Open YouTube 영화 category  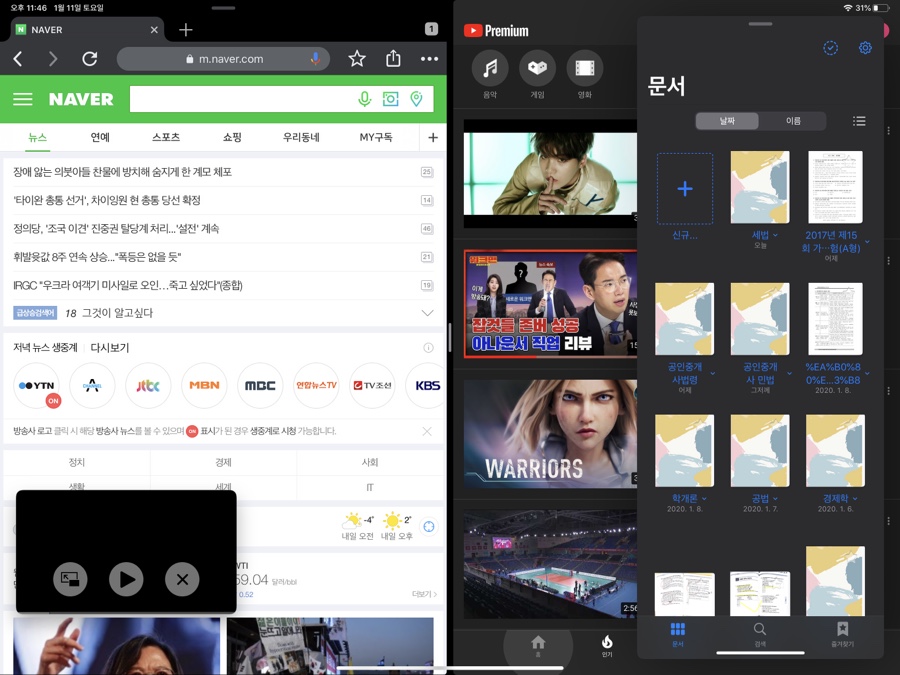tap(585, 75)
